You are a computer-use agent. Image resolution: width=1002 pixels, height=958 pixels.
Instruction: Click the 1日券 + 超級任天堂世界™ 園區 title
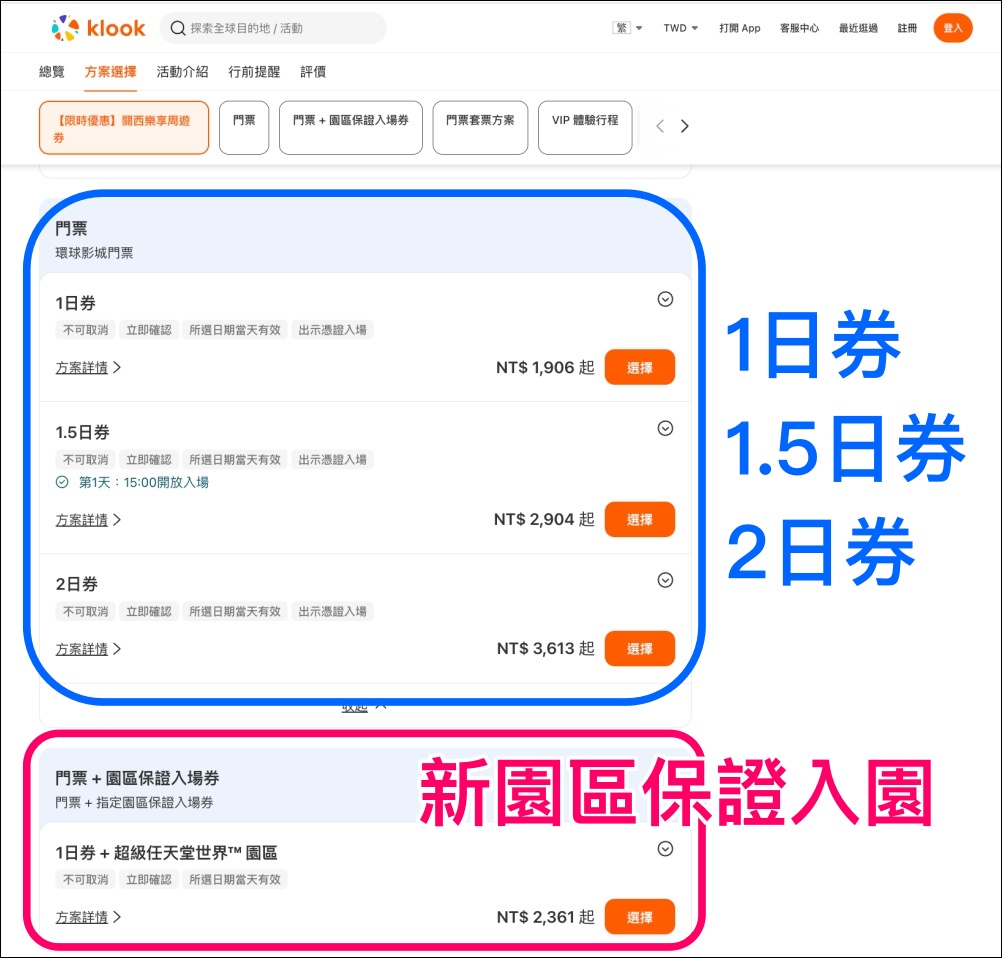pos(166,853)
